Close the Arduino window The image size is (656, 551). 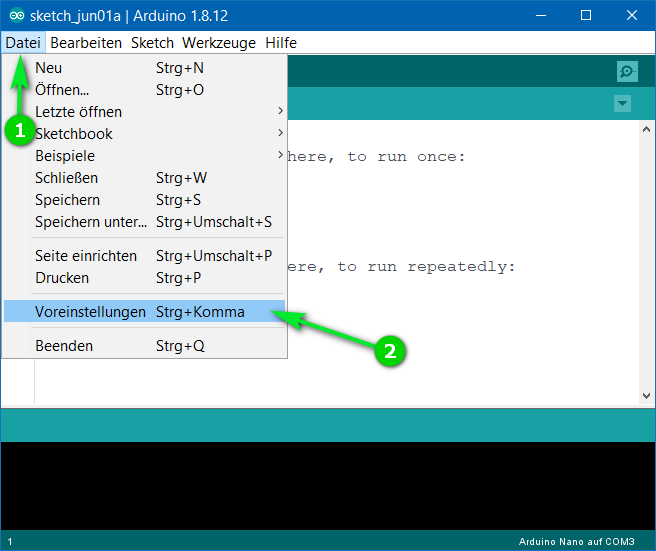coord(632,15)
